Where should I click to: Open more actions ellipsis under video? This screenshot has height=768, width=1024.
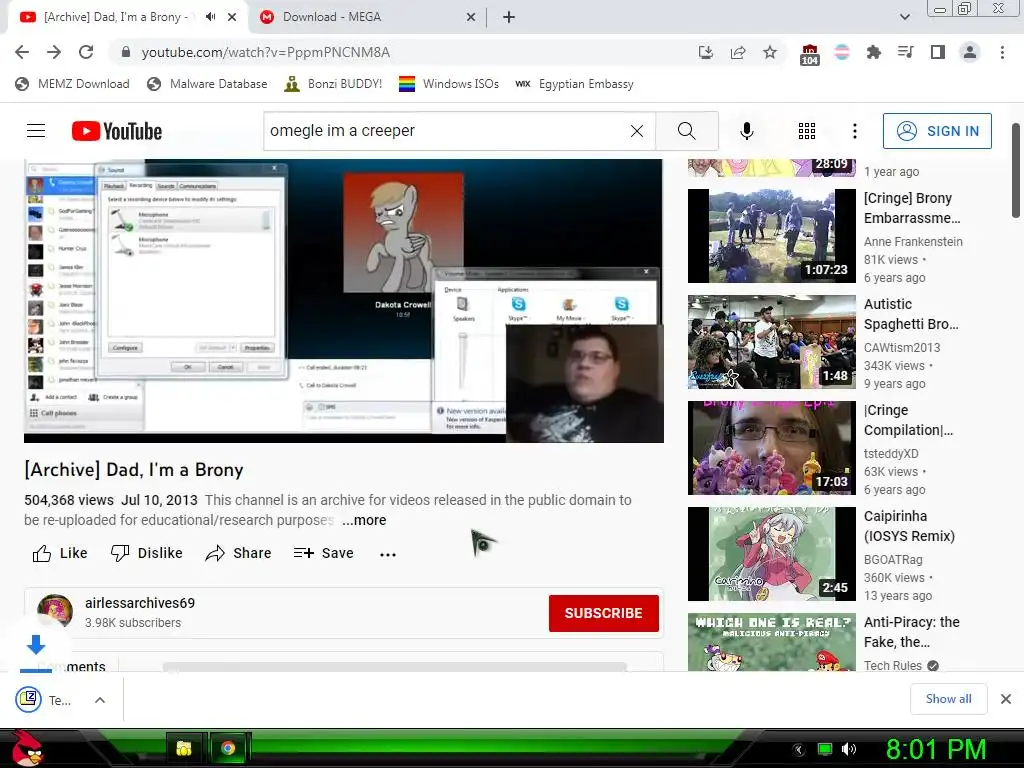click(388, 554)
